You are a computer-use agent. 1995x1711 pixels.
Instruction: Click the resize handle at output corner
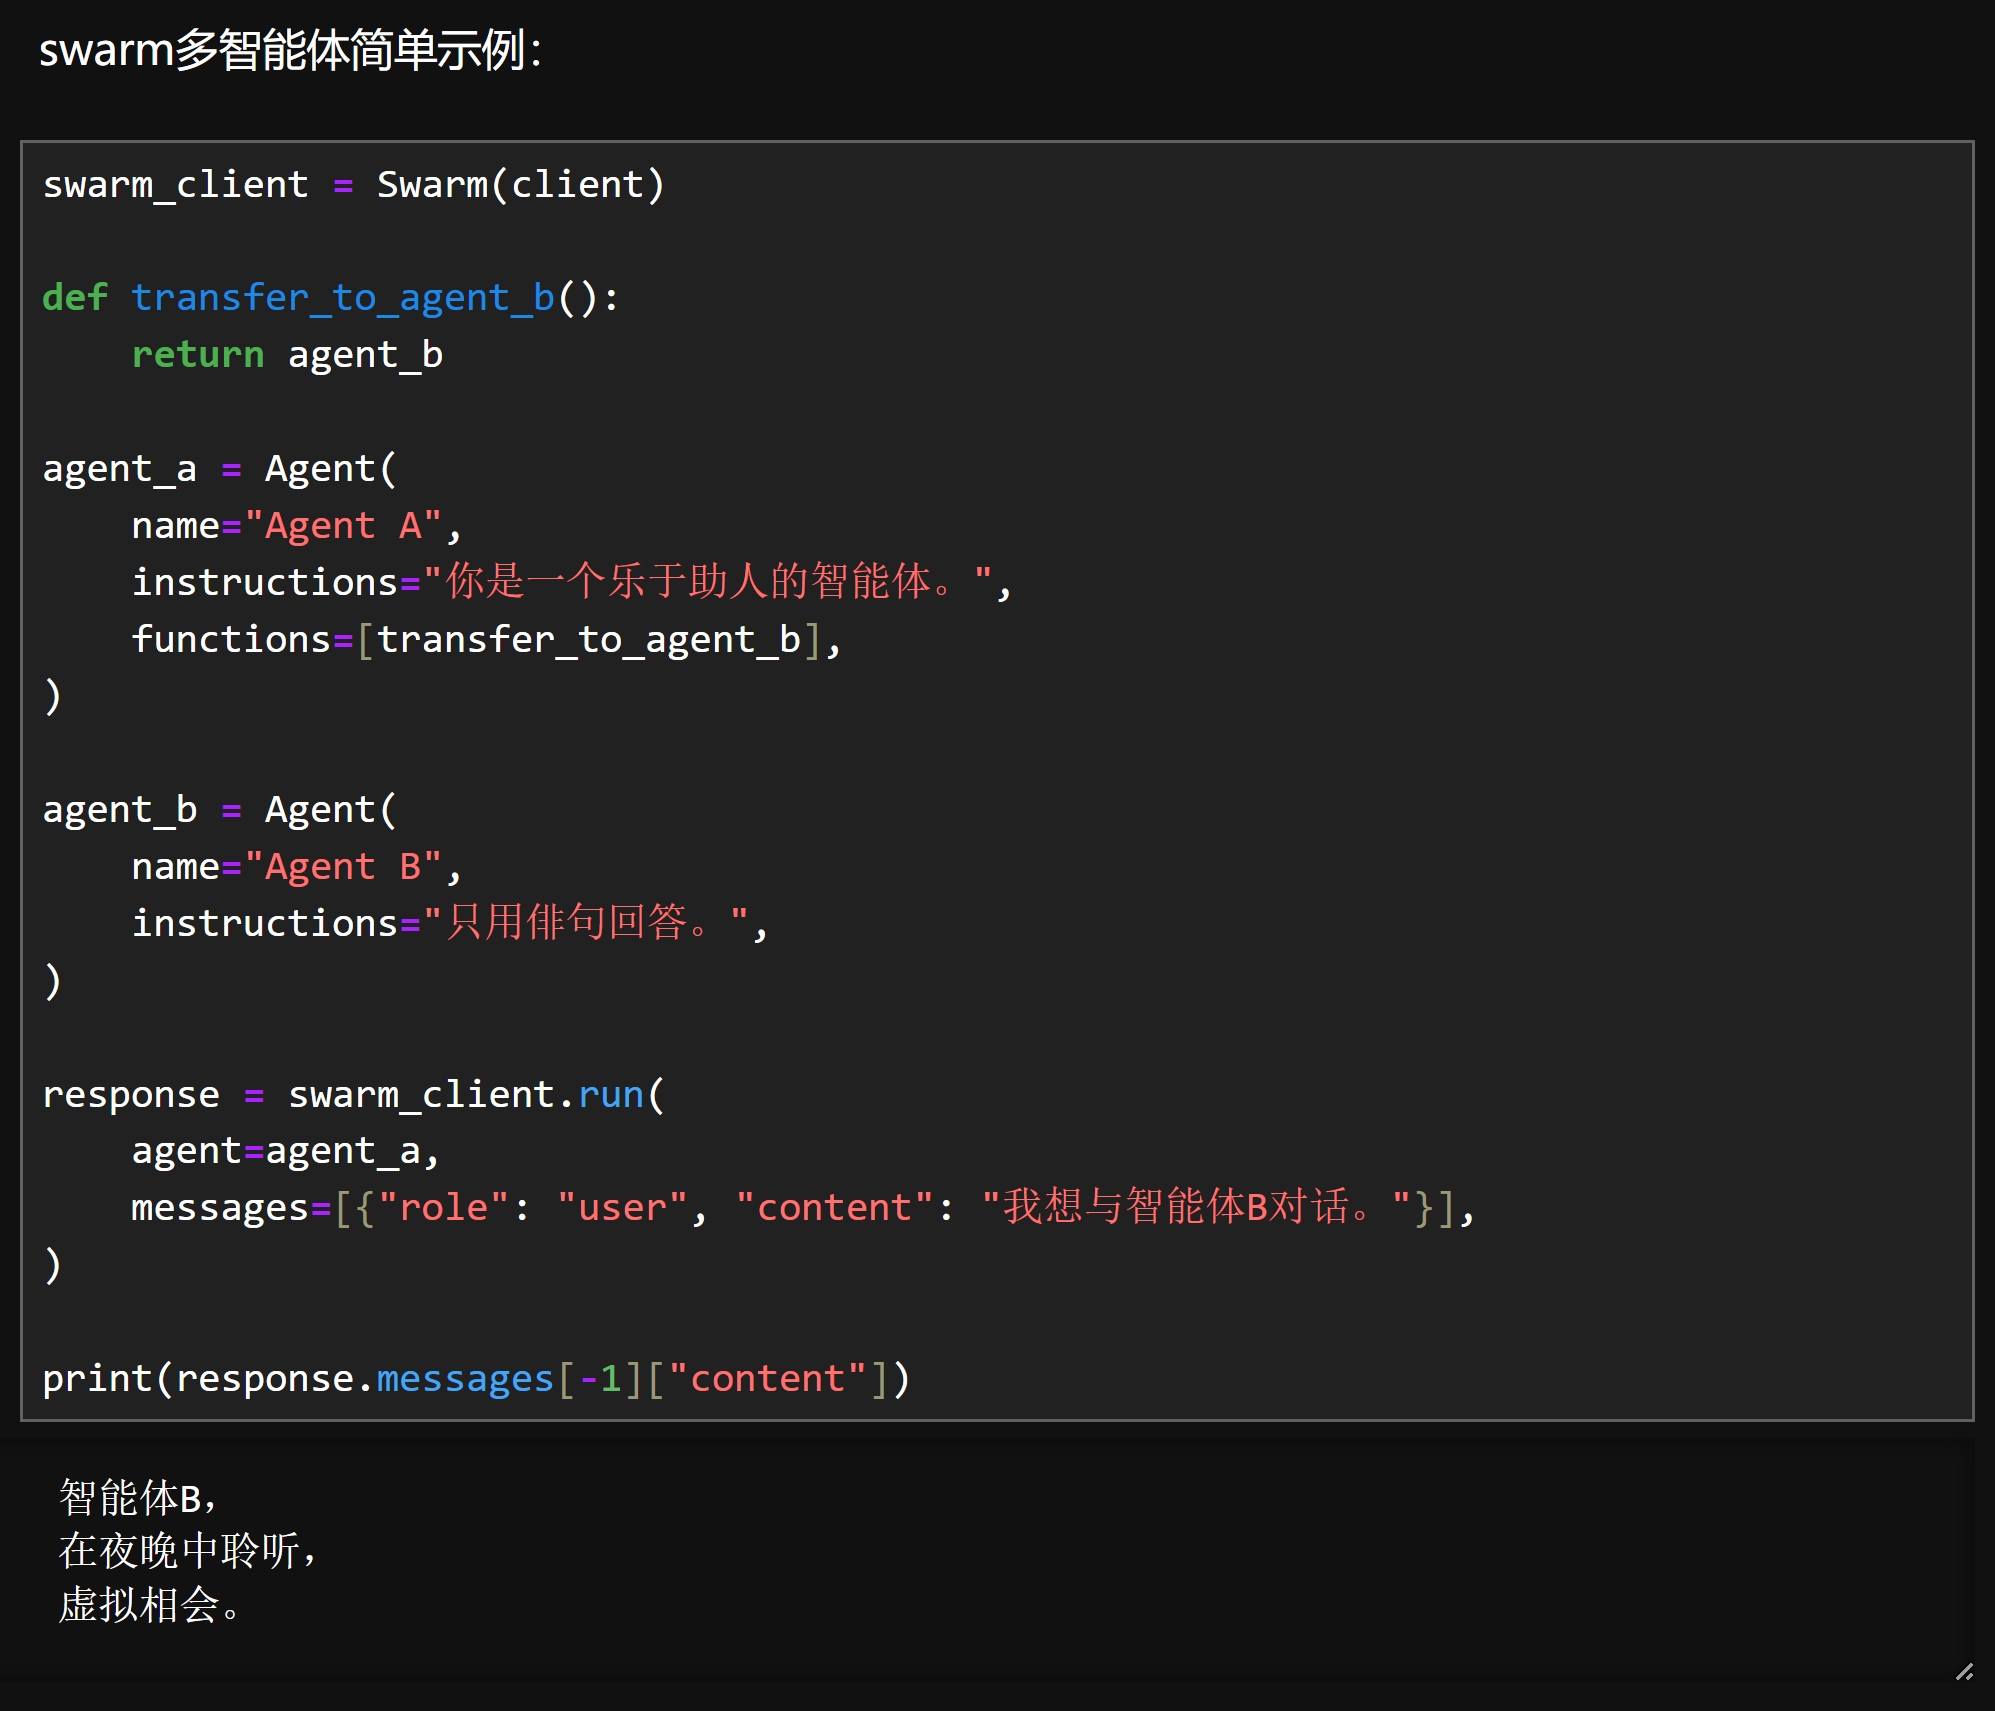[x=1964, y=1671]
